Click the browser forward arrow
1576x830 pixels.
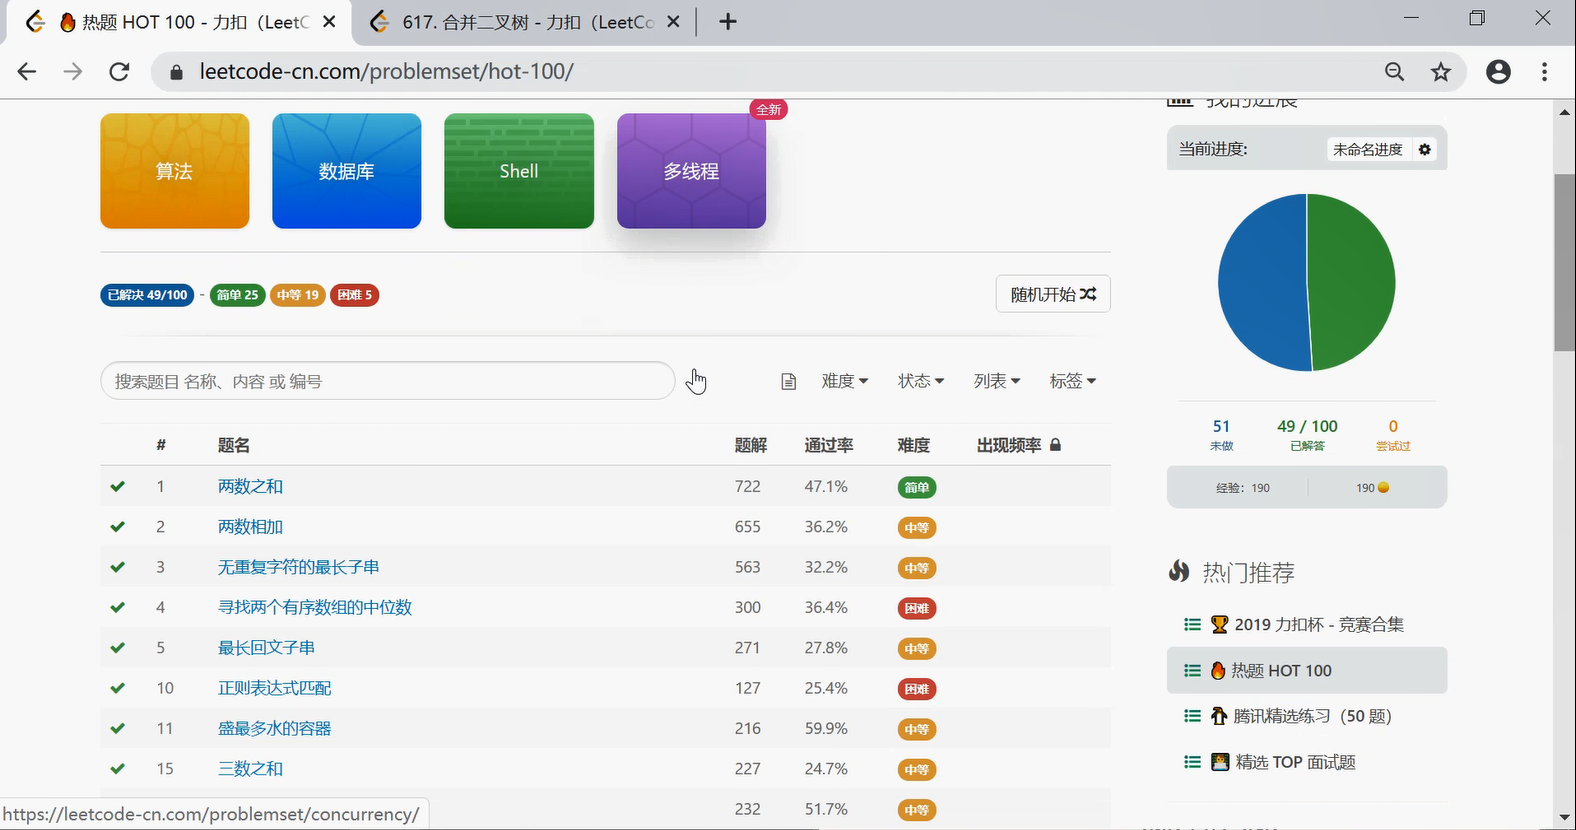pyautogui.click(x=73, y=72)
